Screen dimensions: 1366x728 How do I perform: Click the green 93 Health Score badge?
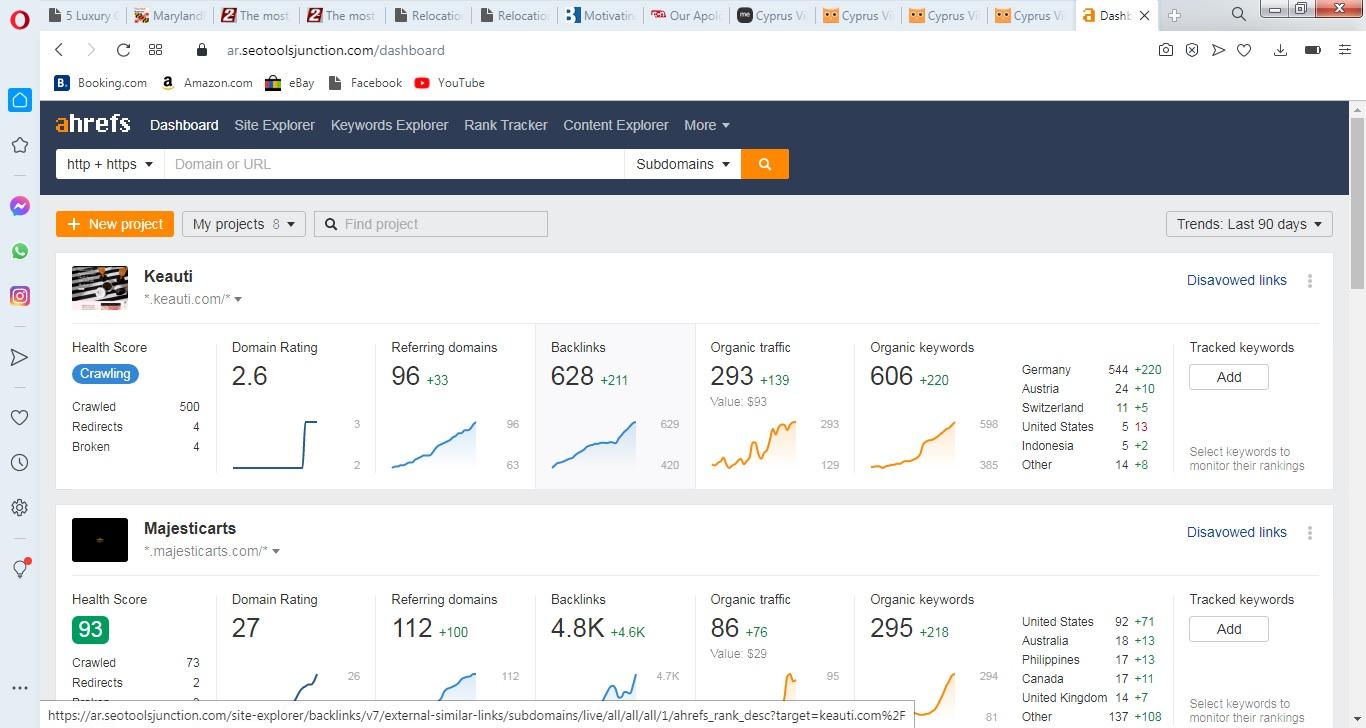point(91,628)
